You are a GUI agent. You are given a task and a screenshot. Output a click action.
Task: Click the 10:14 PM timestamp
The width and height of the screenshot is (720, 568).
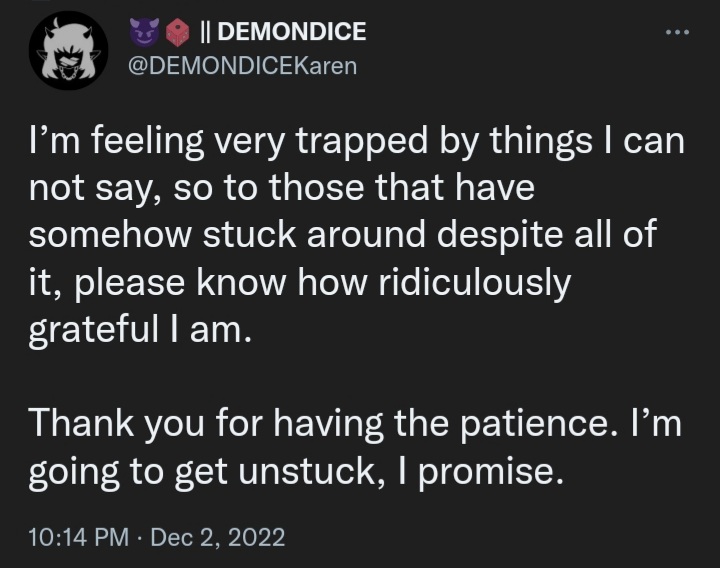coord(79,537)
